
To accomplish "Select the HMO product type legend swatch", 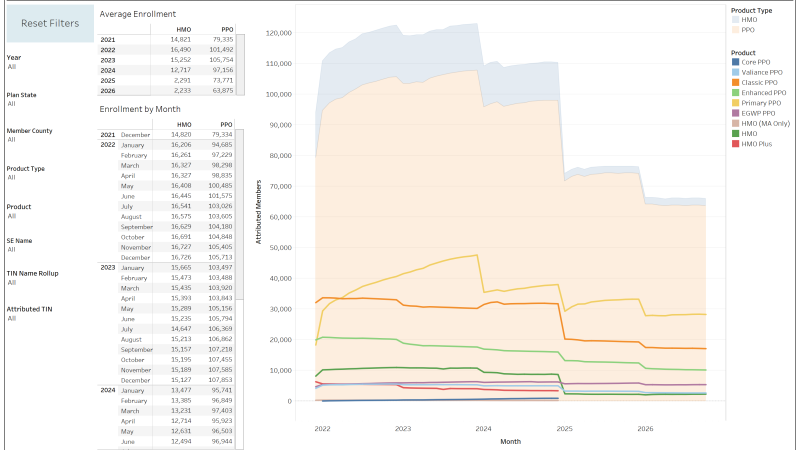I will point(735,20).
